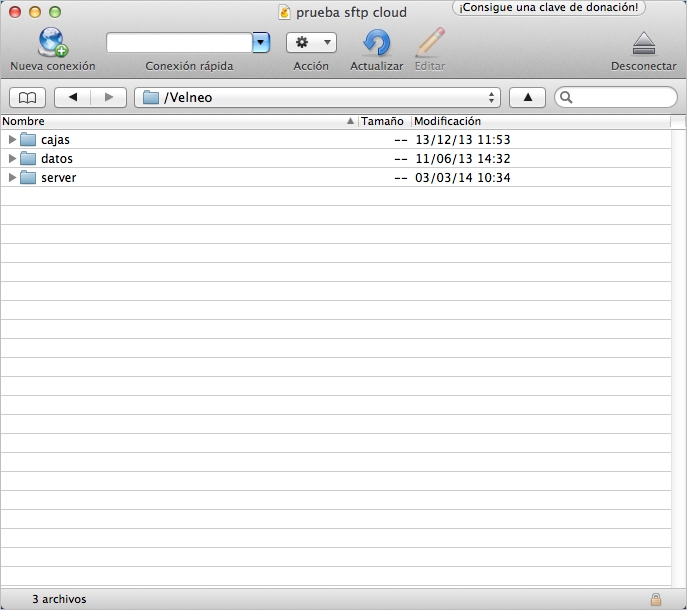Expand the cajas folder disclosure triangle

(x=12, y=140)
